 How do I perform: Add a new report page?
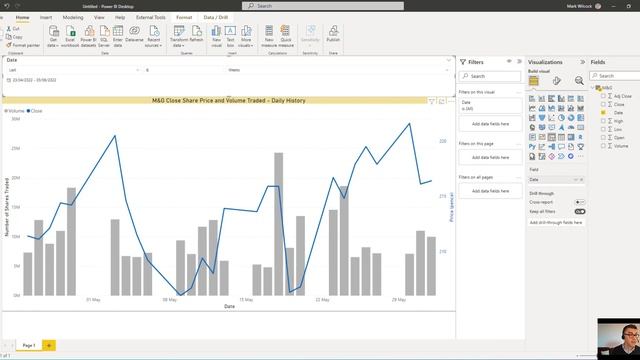pyautogui.click(x=49, y=345)
